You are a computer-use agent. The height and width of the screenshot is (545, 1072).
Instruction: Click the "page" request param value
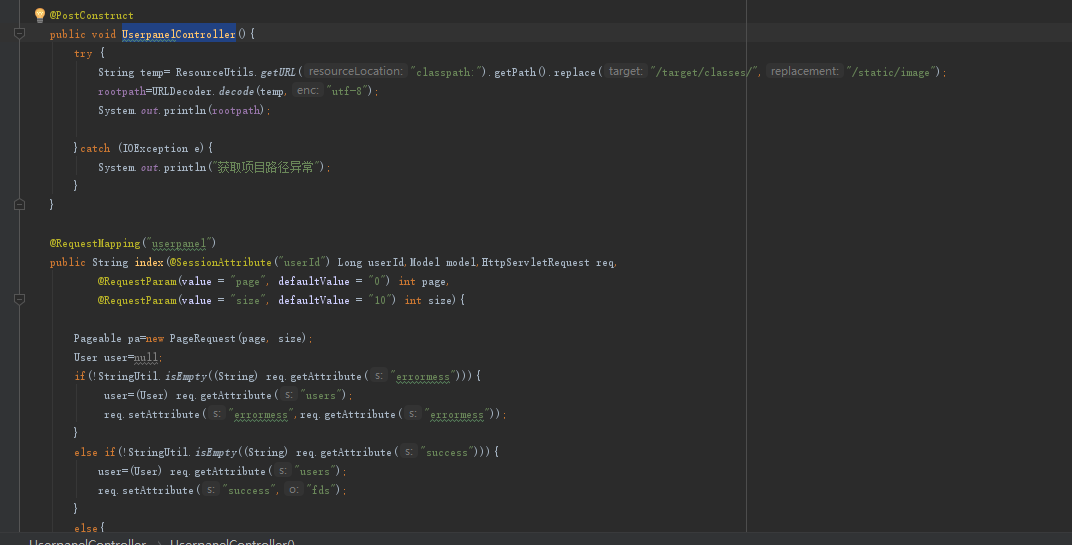[x=247, y=281]
